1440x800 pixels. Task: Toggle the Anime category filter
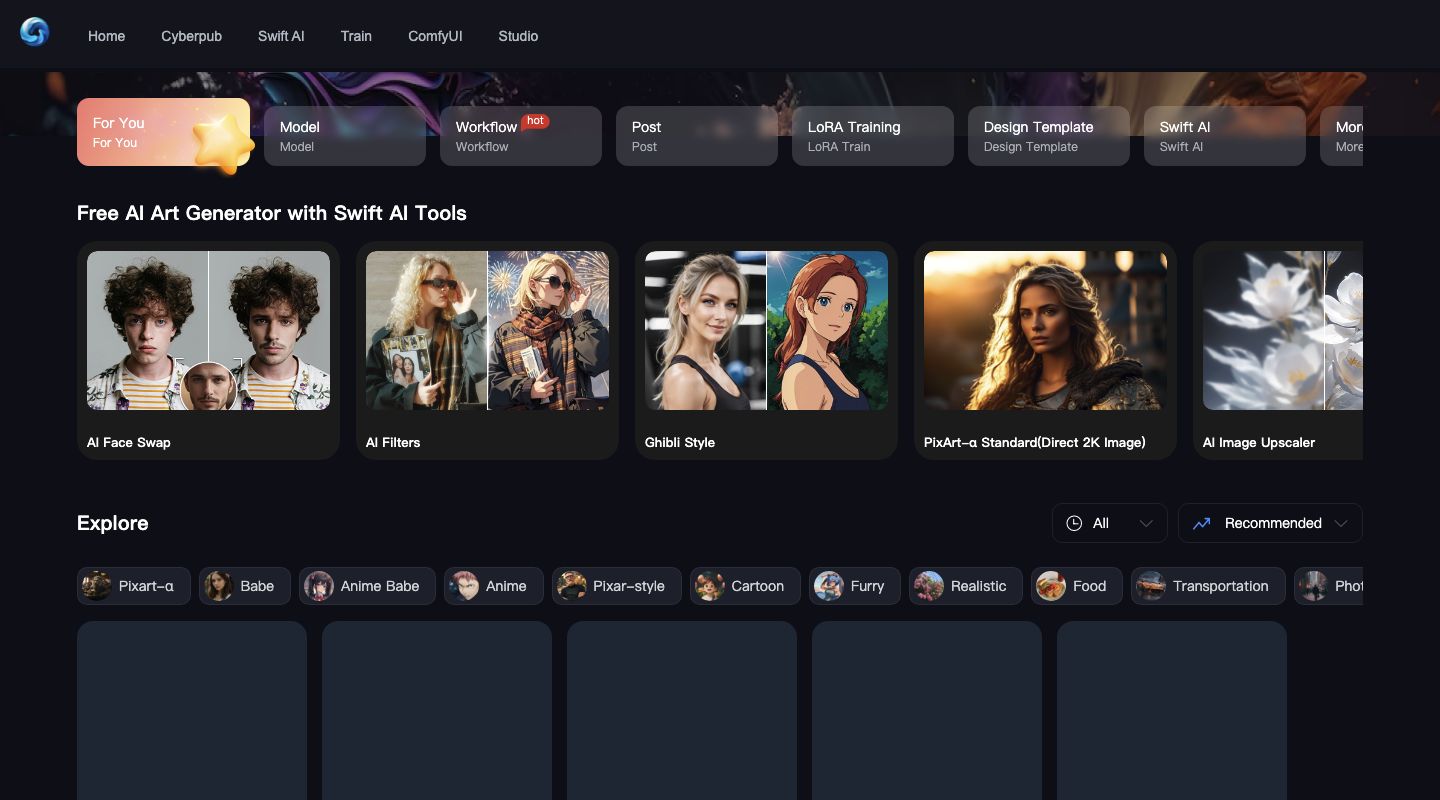click(x=493, y=586)
